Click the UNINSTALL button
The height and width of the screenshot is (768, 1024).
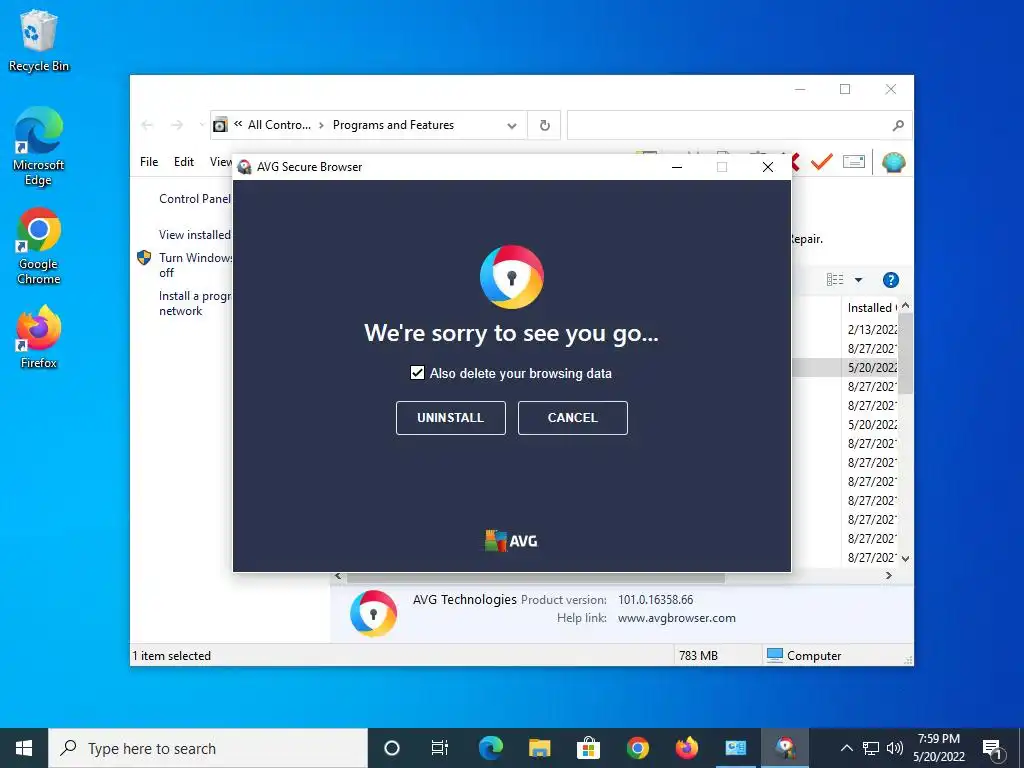(451, 418)
